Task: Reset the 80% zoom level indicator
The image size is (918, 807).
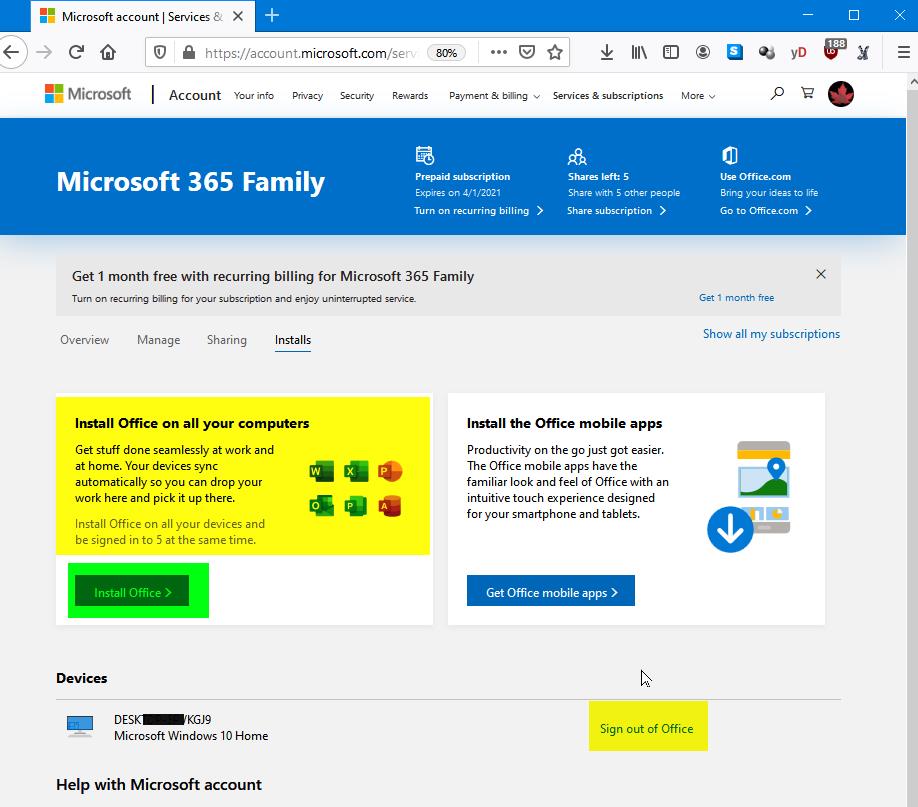Action: click(x=446, y=53)
